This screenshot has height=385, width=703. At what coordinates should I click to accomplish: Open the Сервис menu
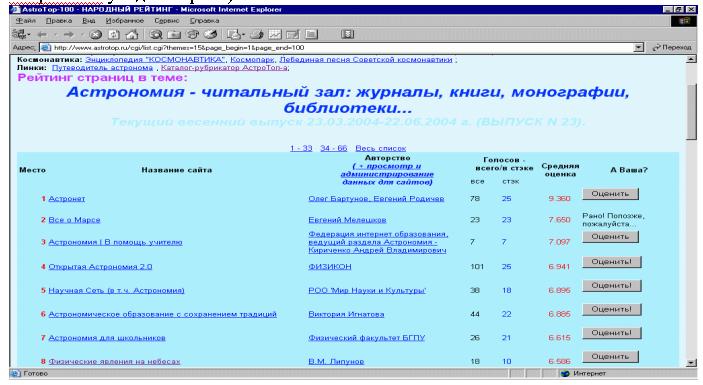(167, 21)
